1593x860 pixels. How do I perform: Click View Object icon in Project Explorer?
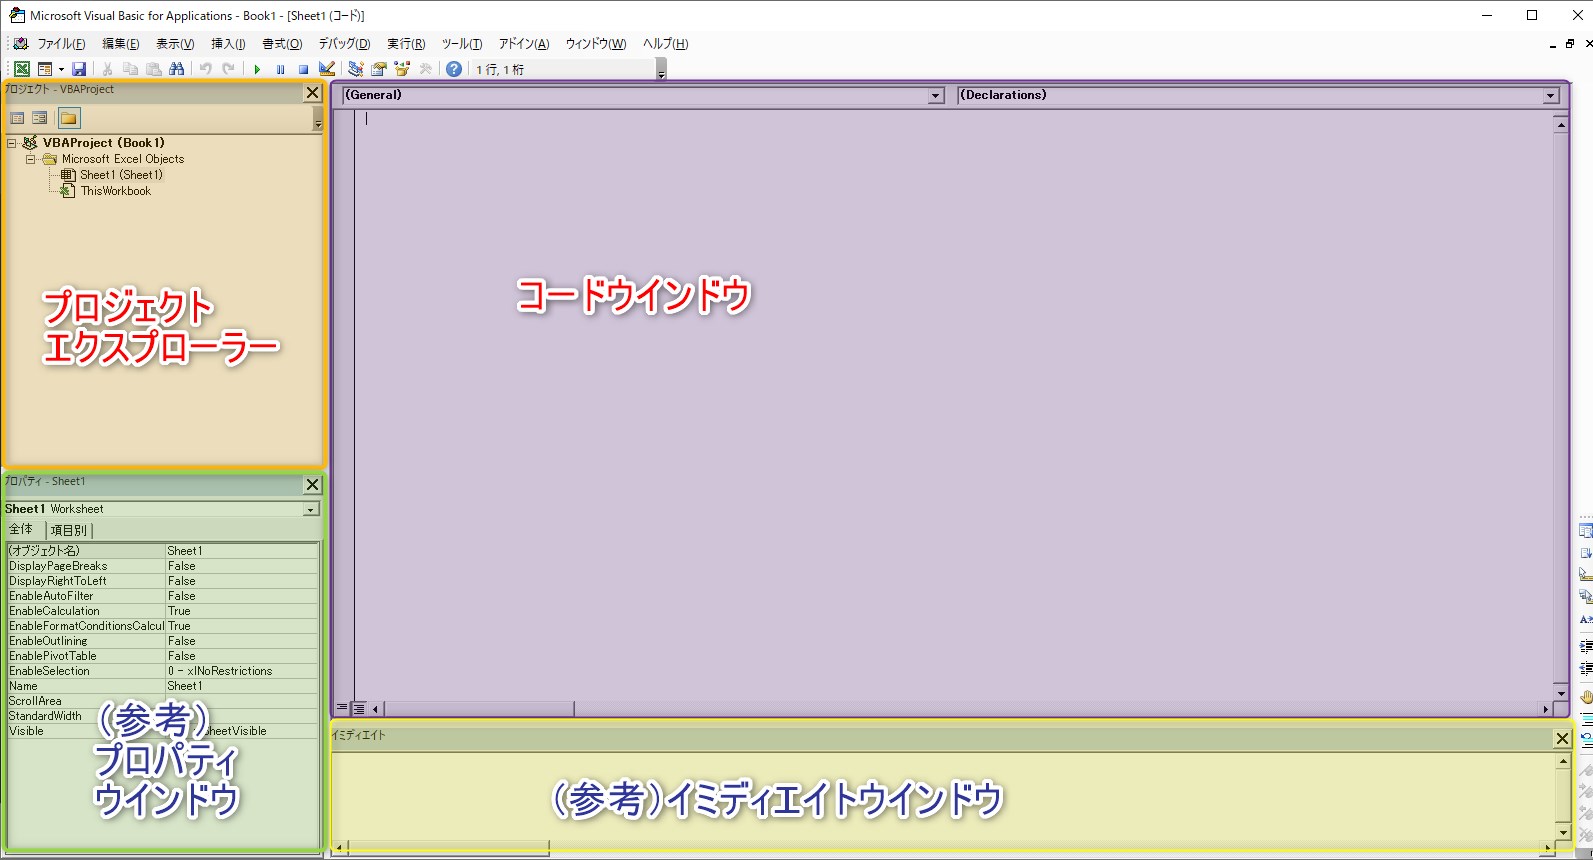pyautogui.click(x=40, y=118)
